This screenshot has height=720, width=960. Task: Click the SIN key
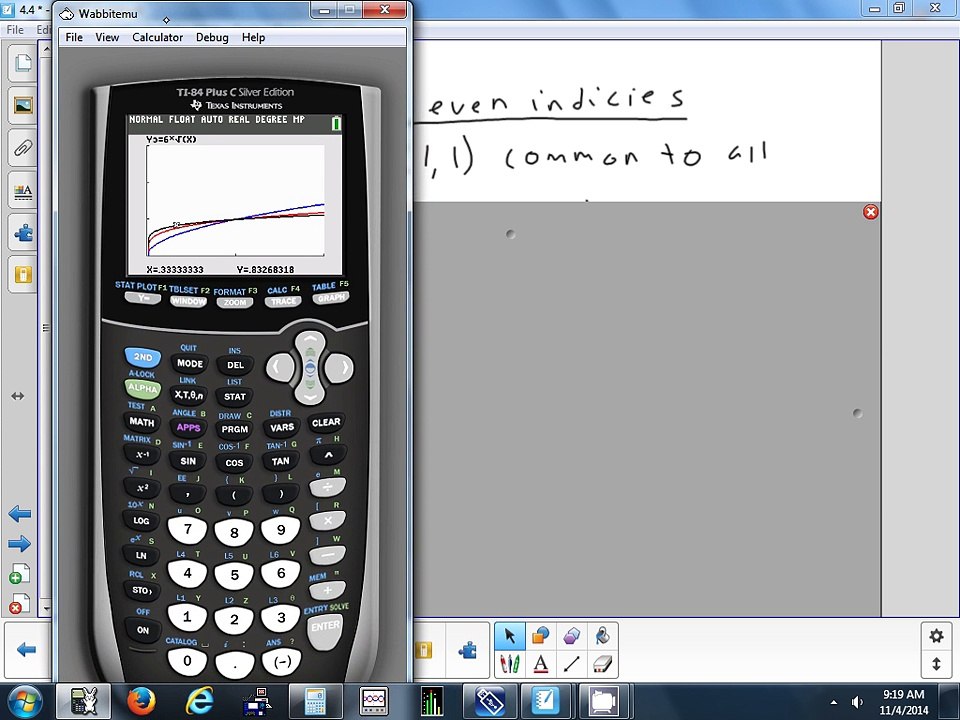pos(189,461)
